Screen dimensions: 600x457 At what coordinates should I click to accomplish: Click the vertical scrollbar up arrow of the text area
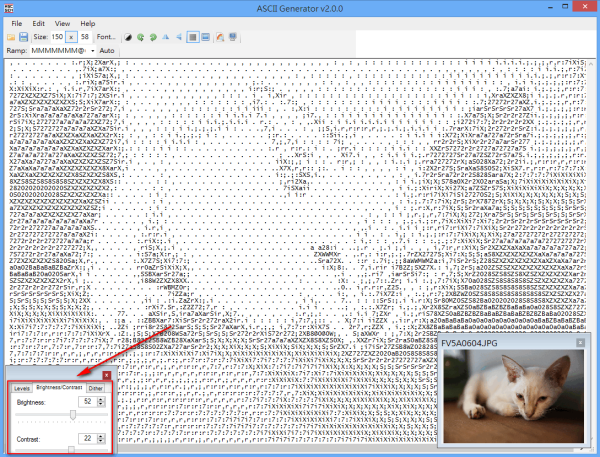point(591,64)
